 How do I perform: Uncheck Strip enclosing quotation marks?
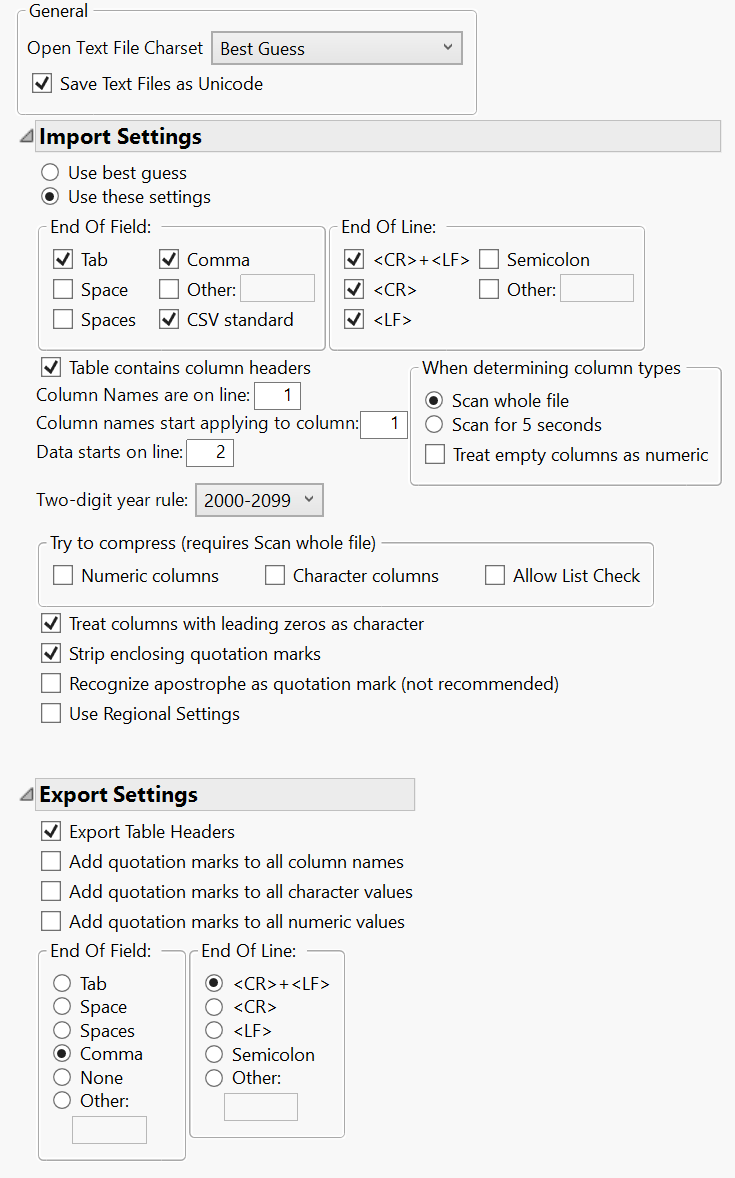pos(50,654)
